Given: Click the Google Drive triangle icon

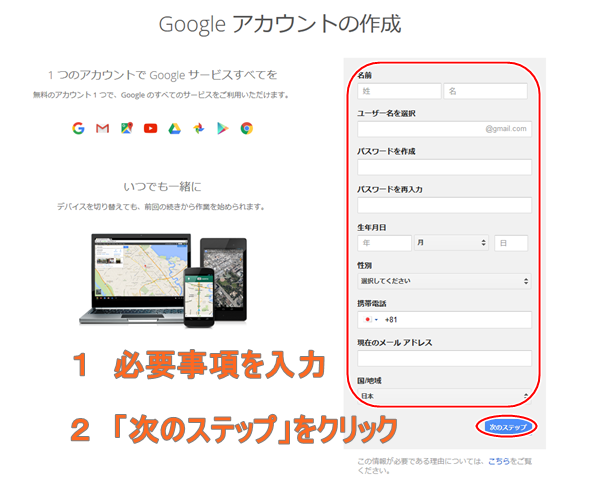Looking at the screenshot, I should click(x=174, y=129).
